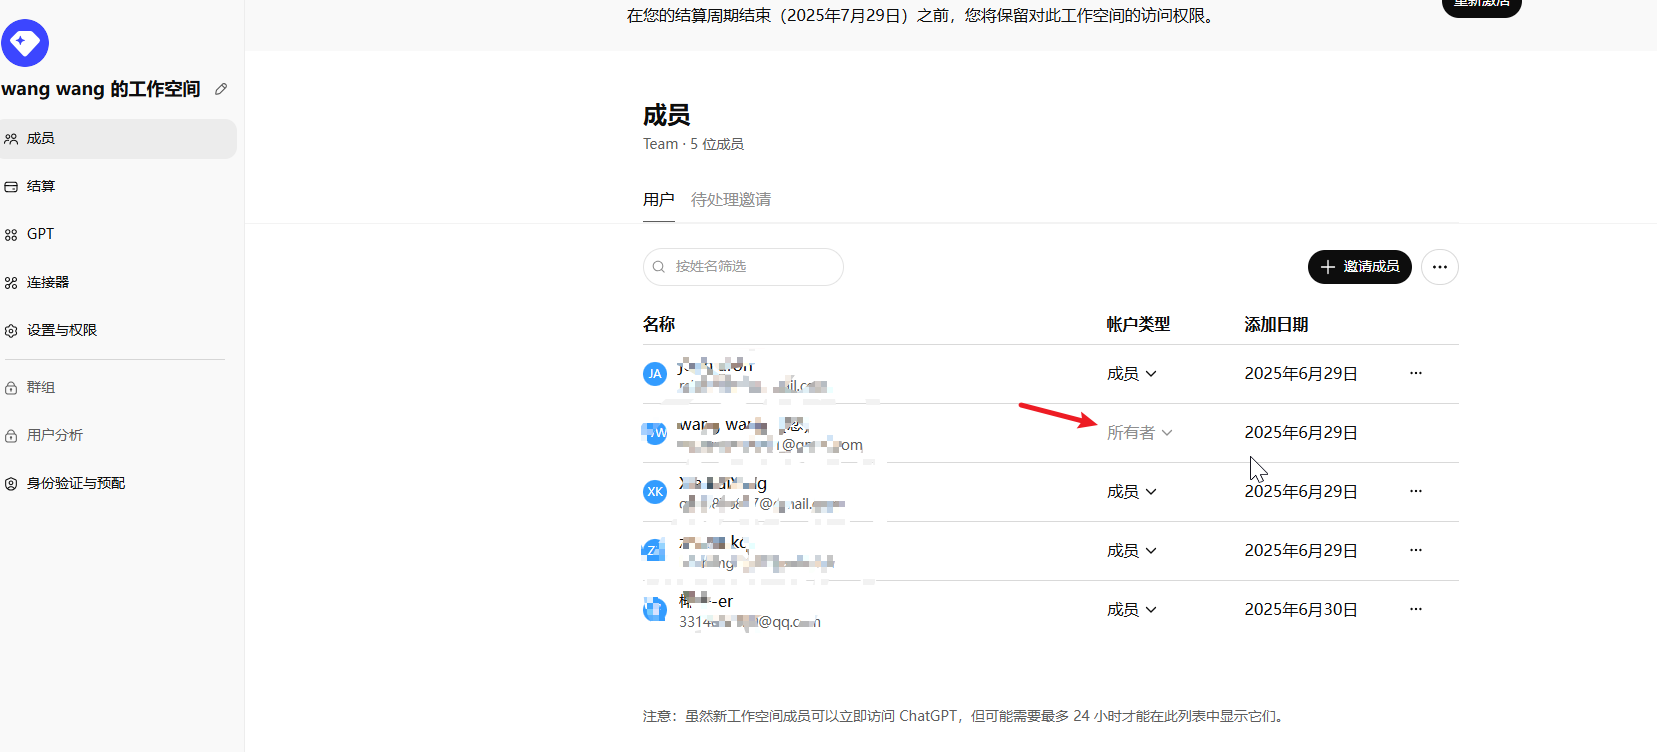Change role of the last listed member
Image resolution: width=1657 pixels, height=752 pixels.
tap(1131, 610)
